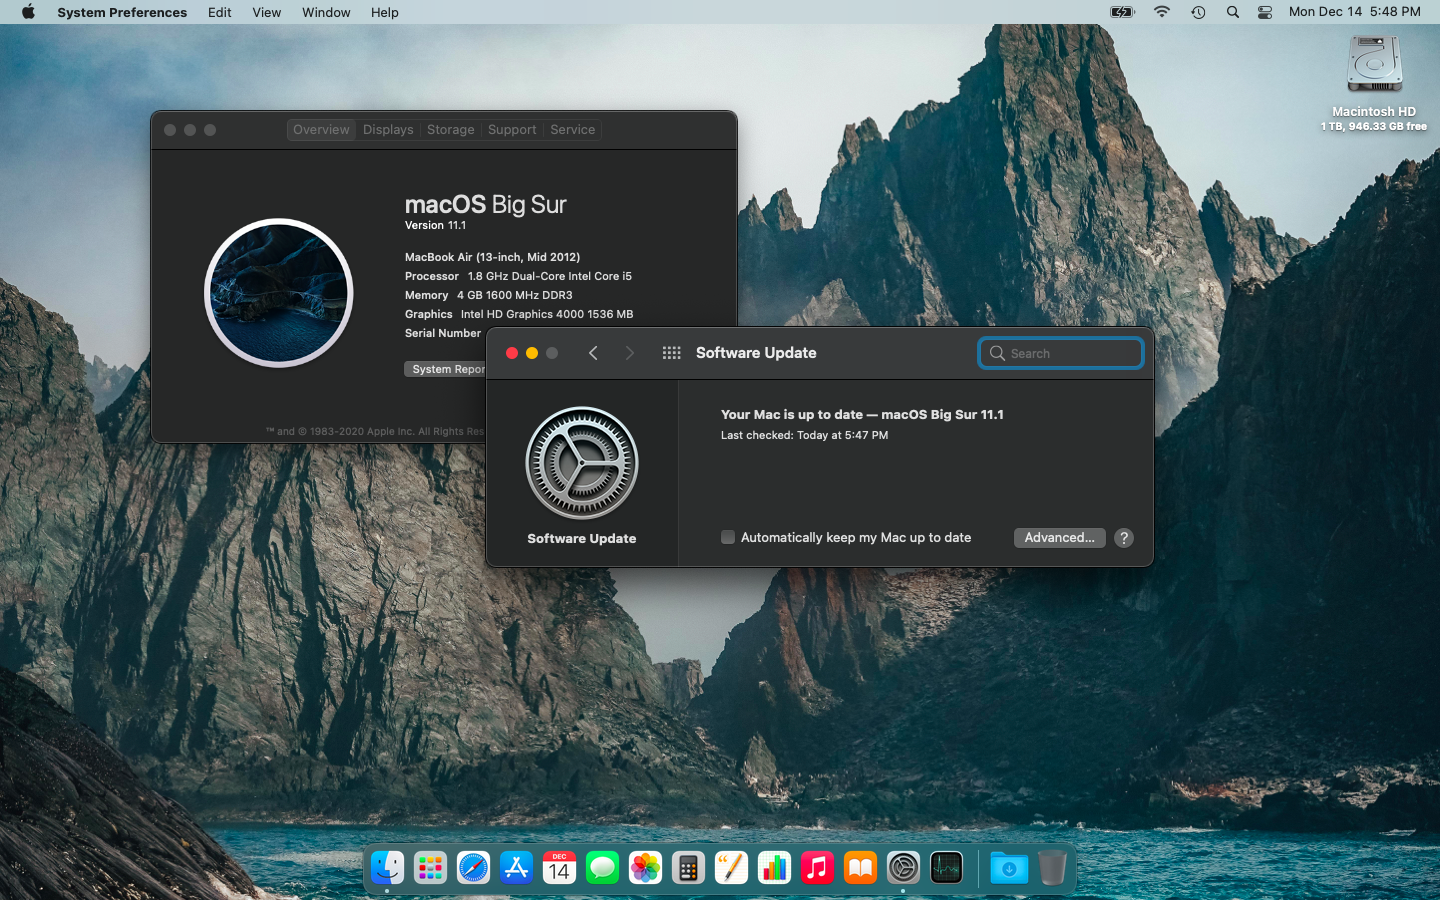This screenshot has width=1440, height=900.
Task: Click System Preferences icon in Dock
Action: (x=903, y=868)
